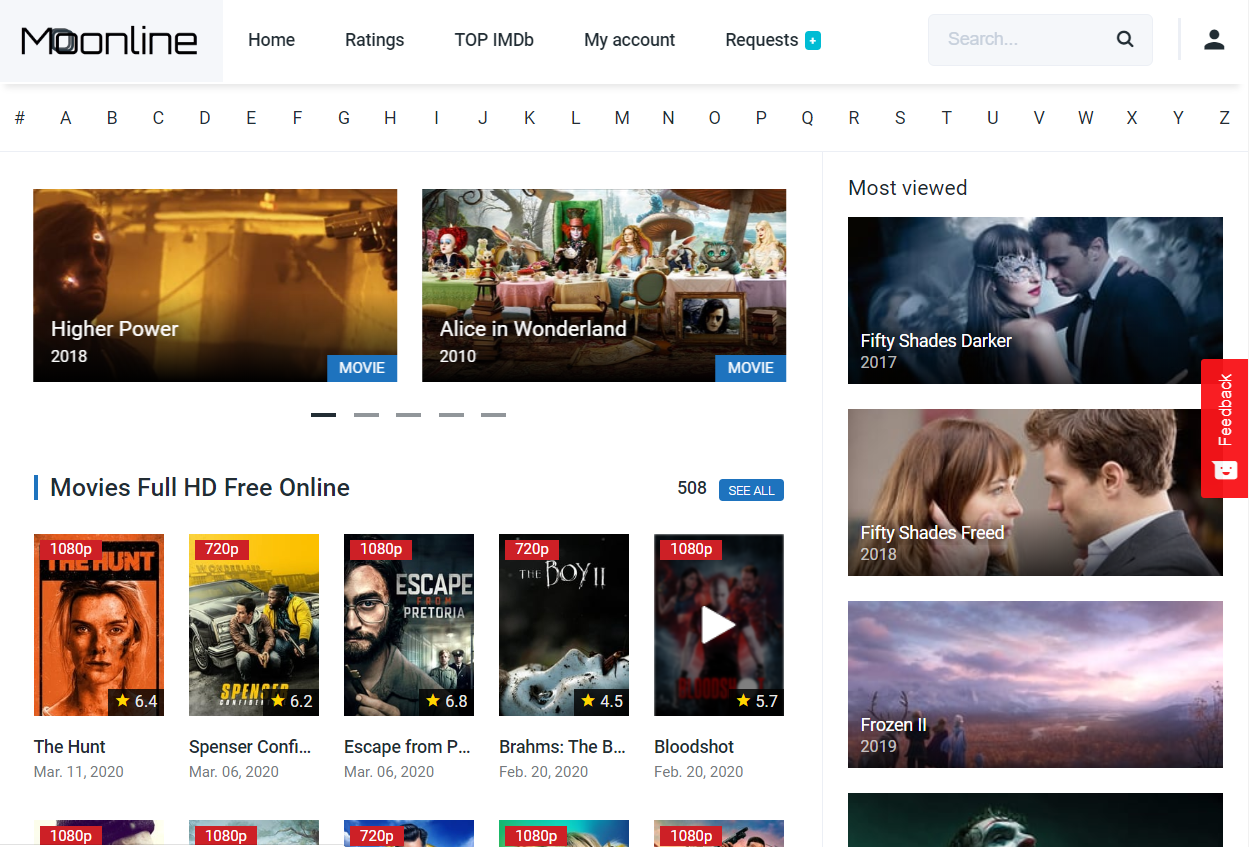Click the MOVIE tag on Alice in Wonderland
The image size is (1249, 847).
pos(751,368)
